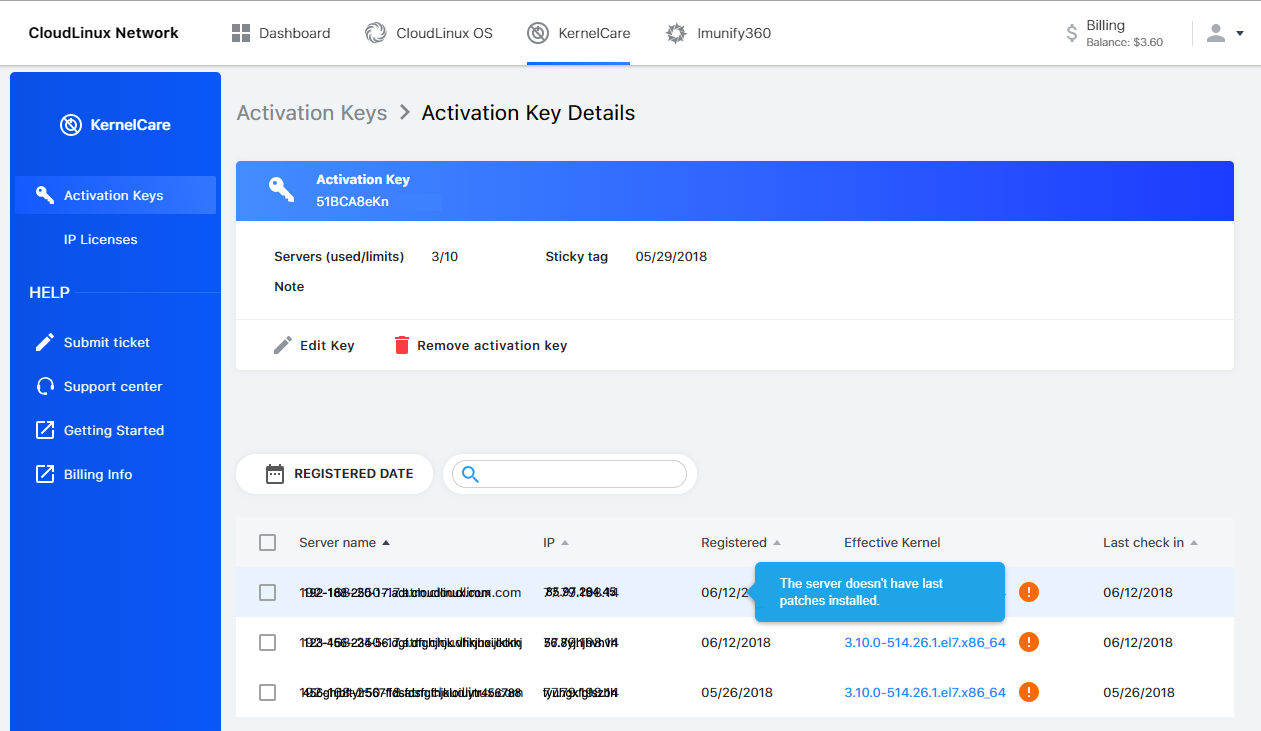Click Edit Key button

tap(314, 345)
